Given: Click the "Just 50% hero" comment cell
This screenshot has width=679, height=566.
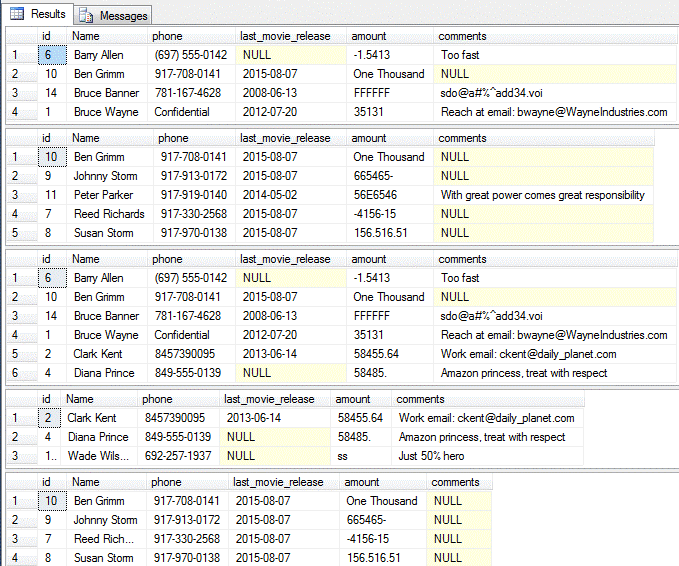Looking at the screenshot, I should click(x=433, y=456).
